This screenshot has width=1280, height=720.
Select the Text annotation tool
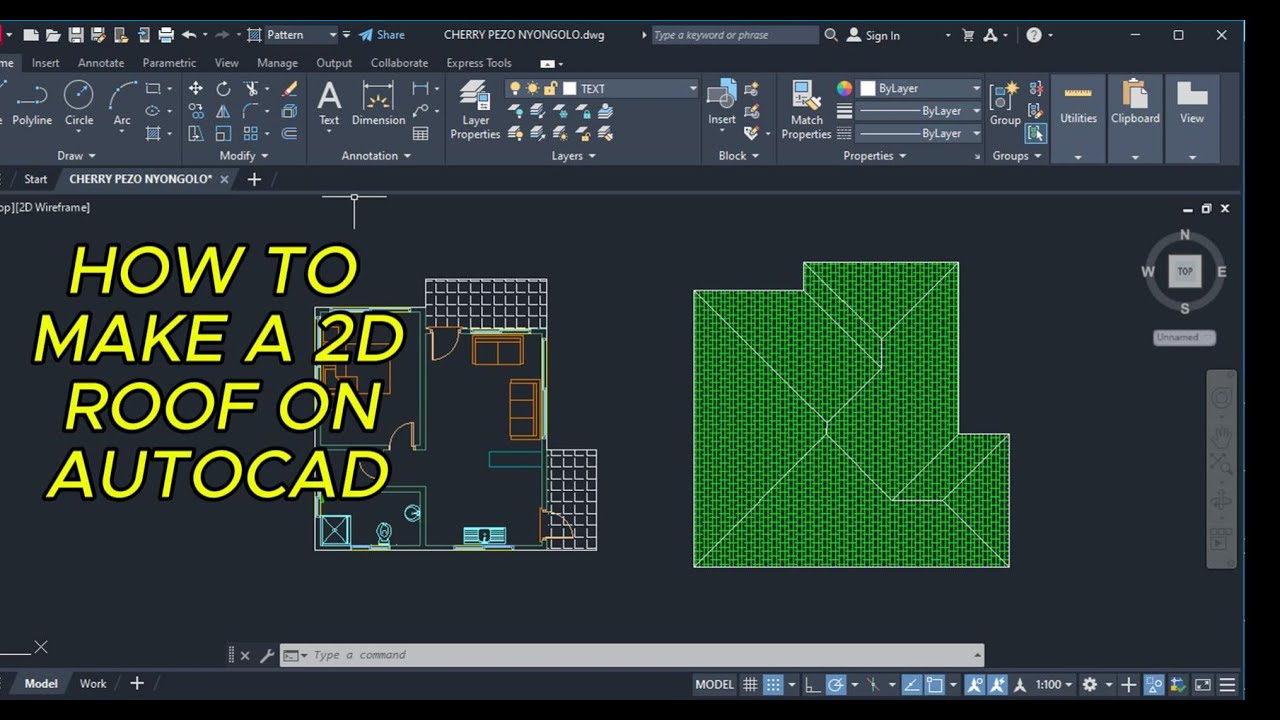[329, 104]
